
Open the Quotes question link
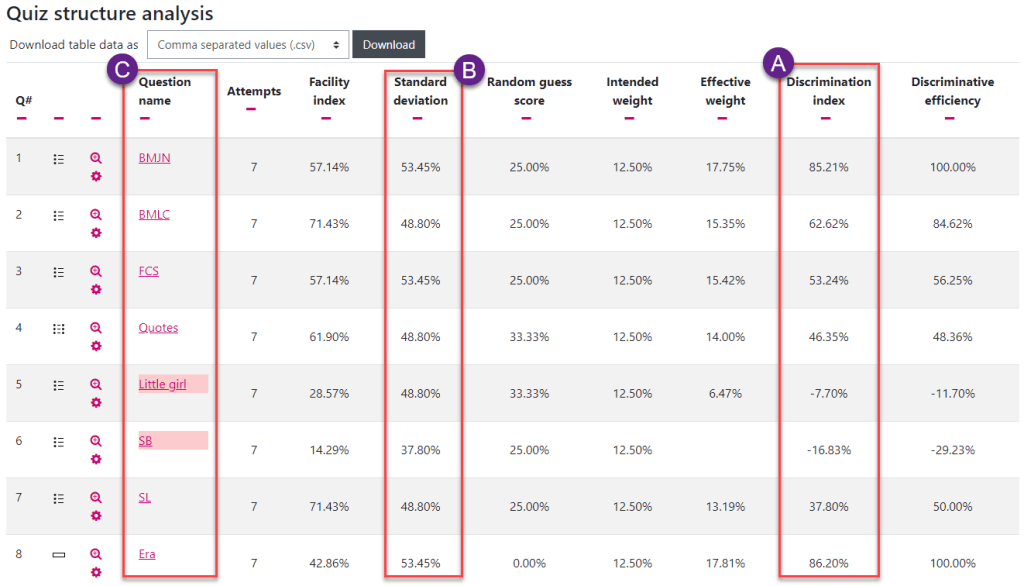pyautogui.click(x=158, y=327)
